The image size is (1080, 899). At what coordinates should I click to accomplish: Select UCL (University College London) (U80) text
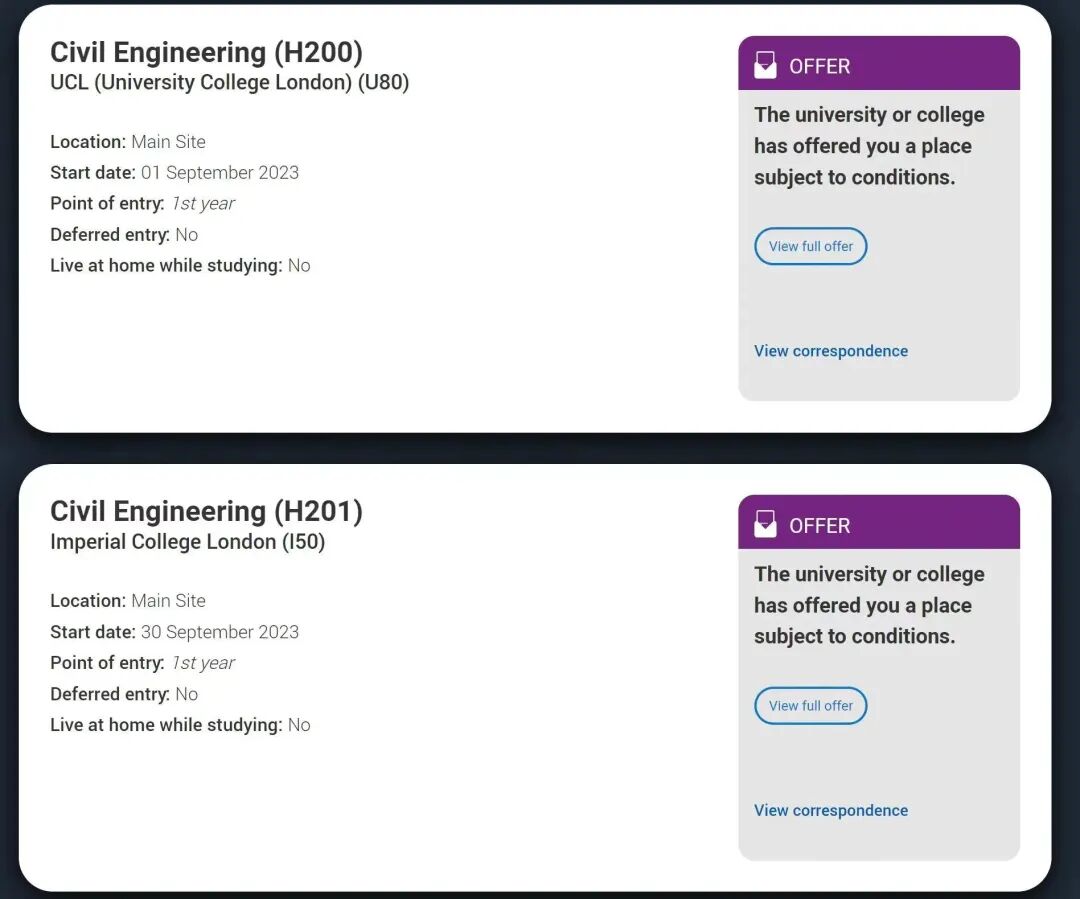coord(229,83)
